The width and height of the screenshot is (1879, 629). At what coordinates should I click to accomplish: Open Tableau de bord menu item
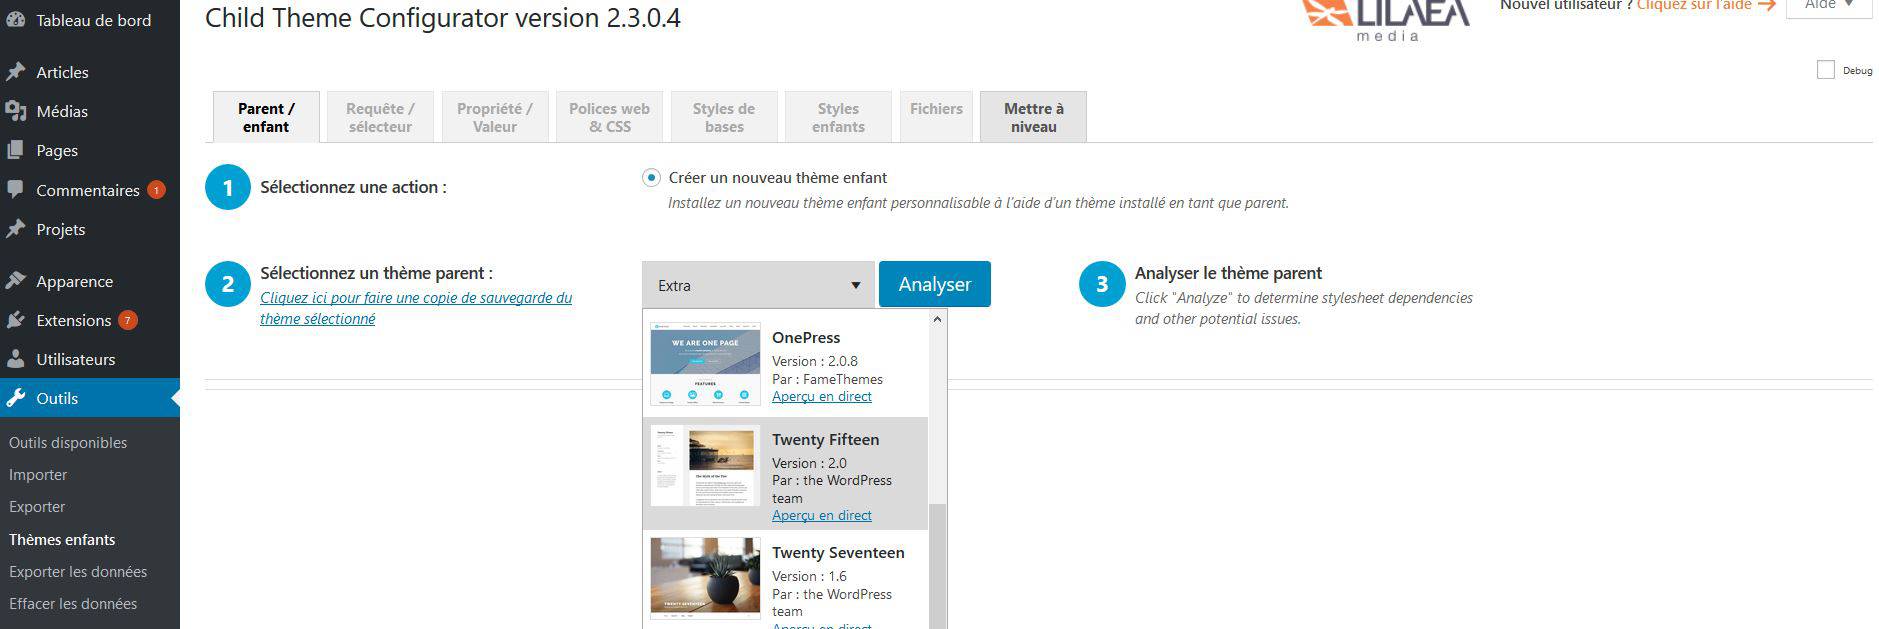pos(90,20)
